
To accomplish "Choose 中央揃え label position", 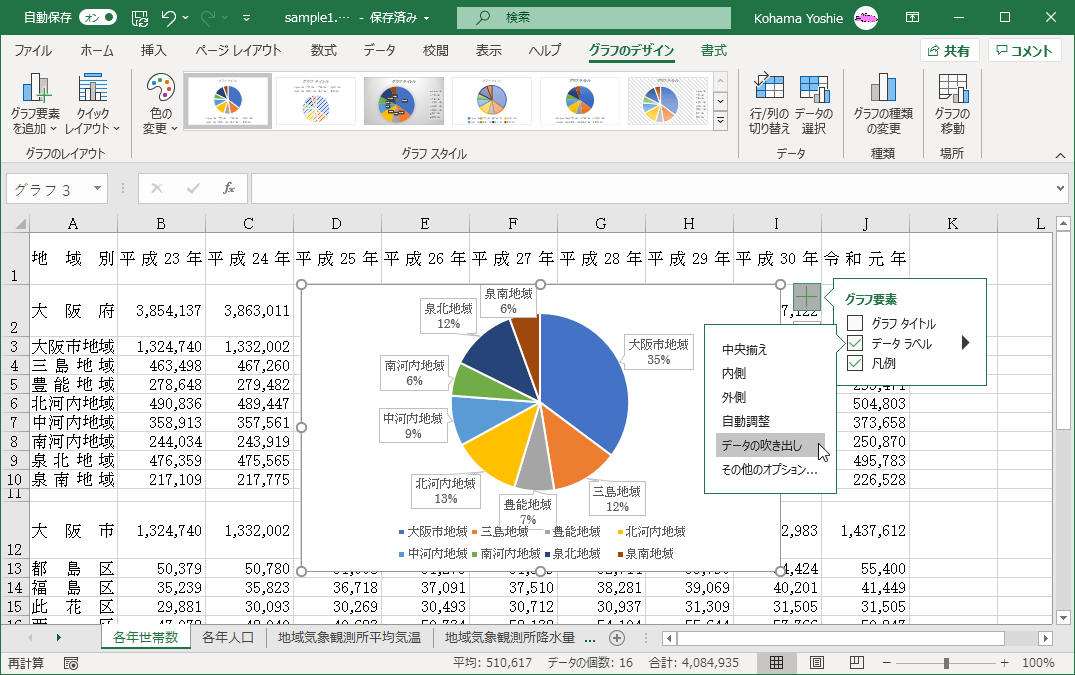I will coord(745,349).
